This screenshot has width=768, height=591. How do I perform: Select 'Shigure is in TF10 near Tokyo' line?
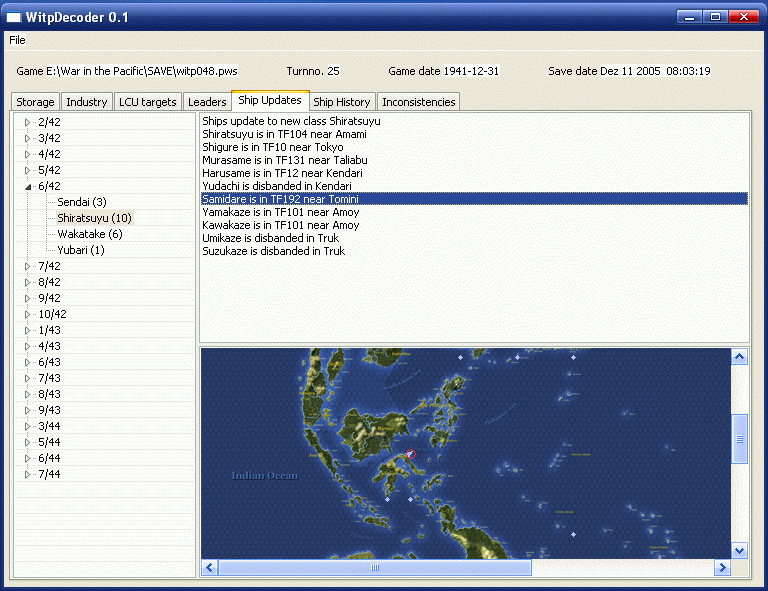[x=272, y=147]
